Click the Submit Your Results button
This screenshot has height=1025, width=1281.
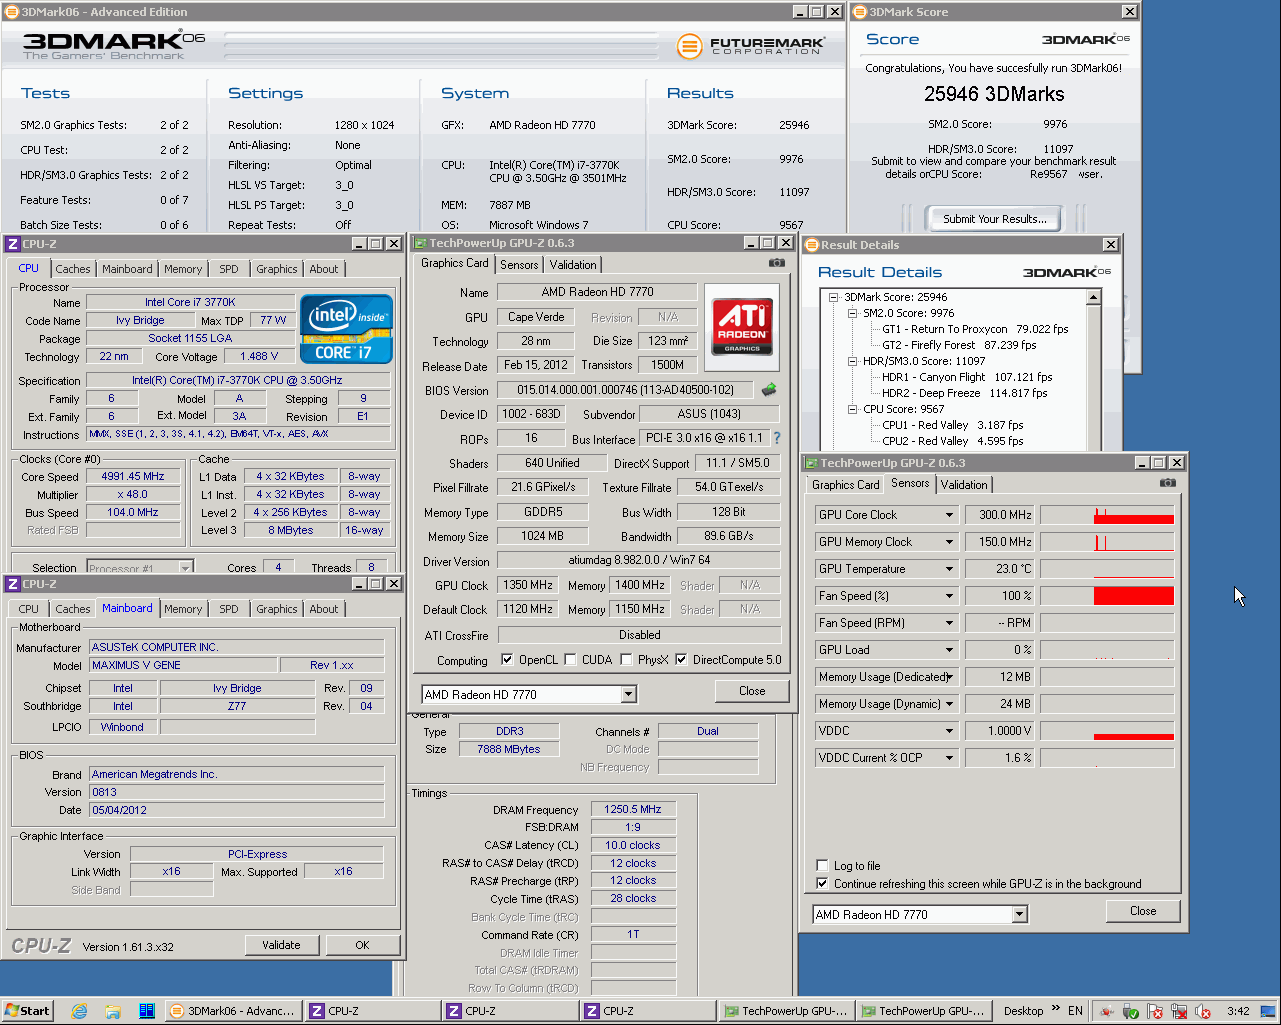tap(994, 219)
